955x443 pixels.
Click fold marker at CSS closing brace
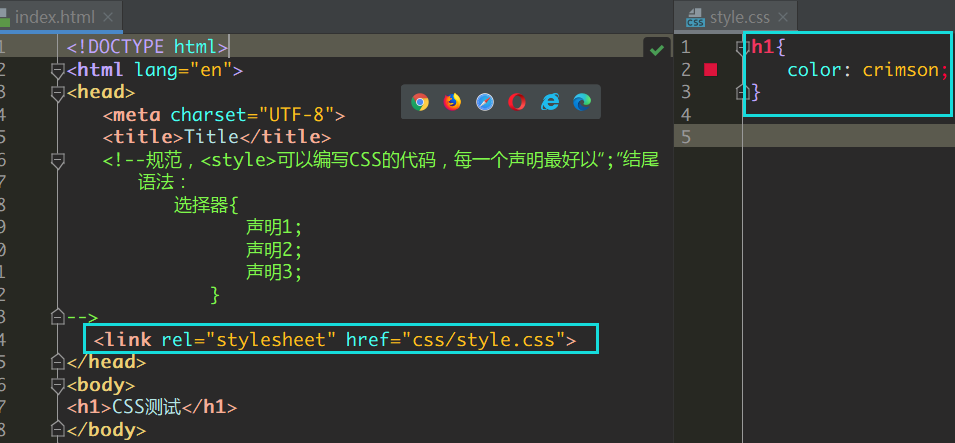point(742,92)
